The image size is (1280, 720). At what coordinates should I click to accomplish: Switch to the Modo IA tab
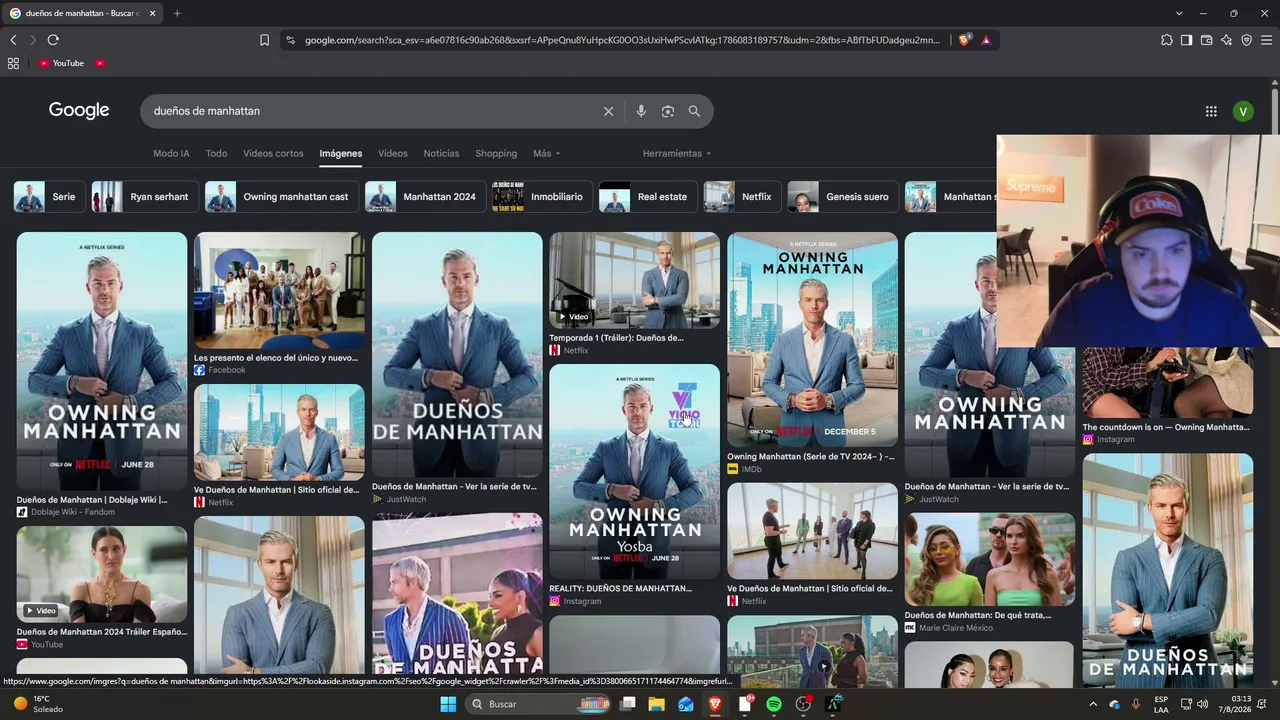[171, 153]
